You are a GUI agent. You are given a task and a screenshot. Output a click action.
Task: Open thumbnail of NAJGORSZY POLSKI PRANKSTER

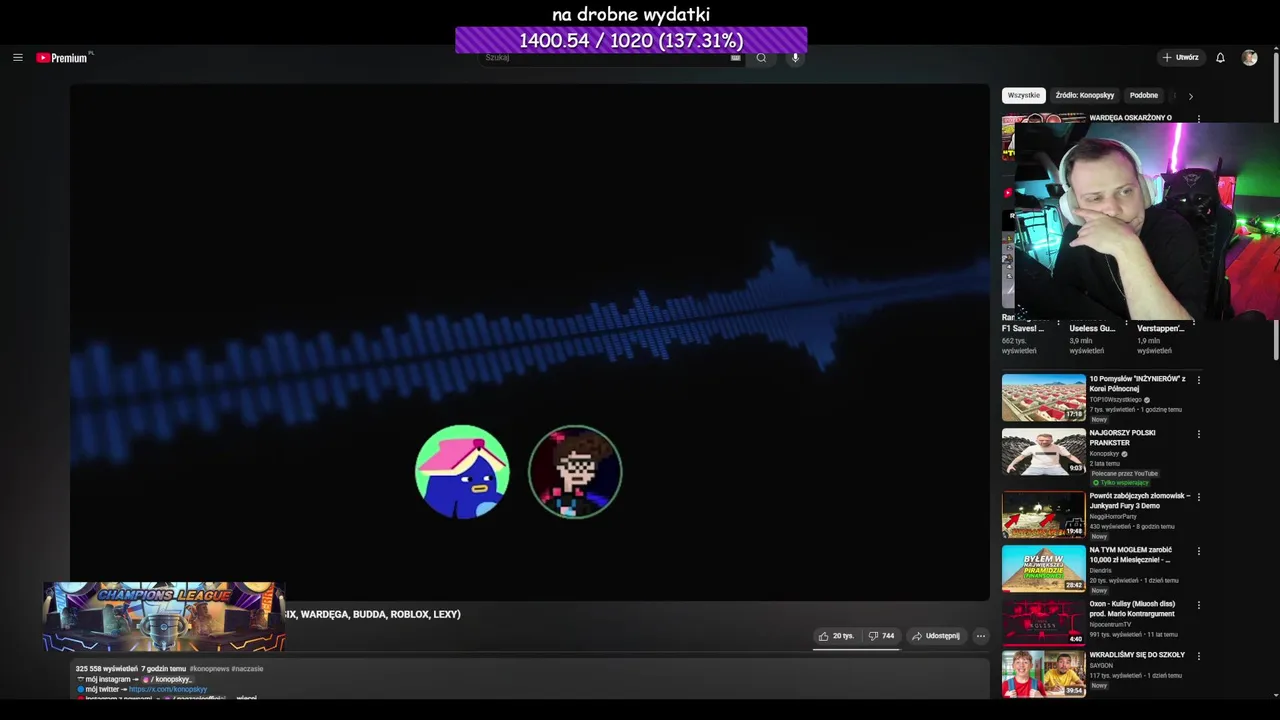1043,452
